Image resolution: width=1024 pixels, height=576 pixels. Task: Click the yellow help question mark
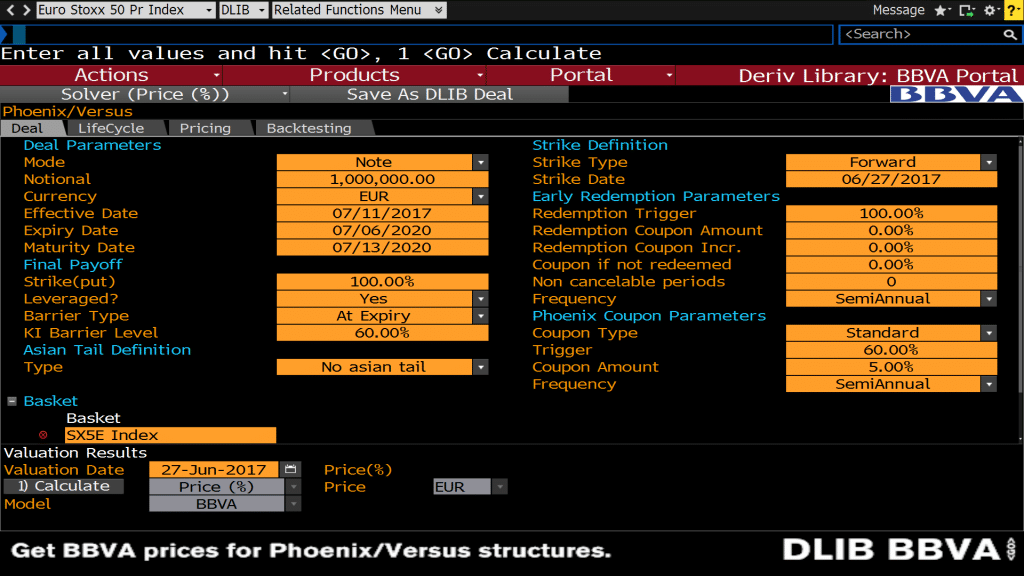[x=1012, y=10]
